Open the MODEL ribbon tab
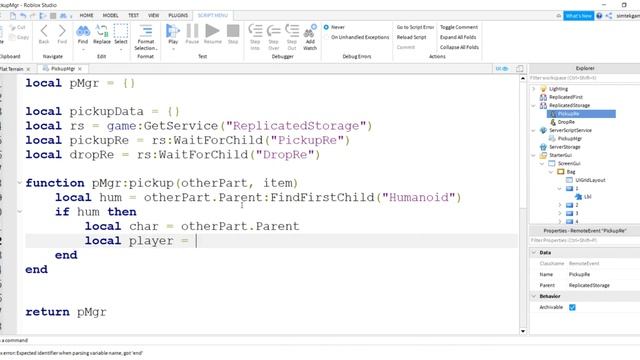 pyautogui.click(x=110, y=16)
